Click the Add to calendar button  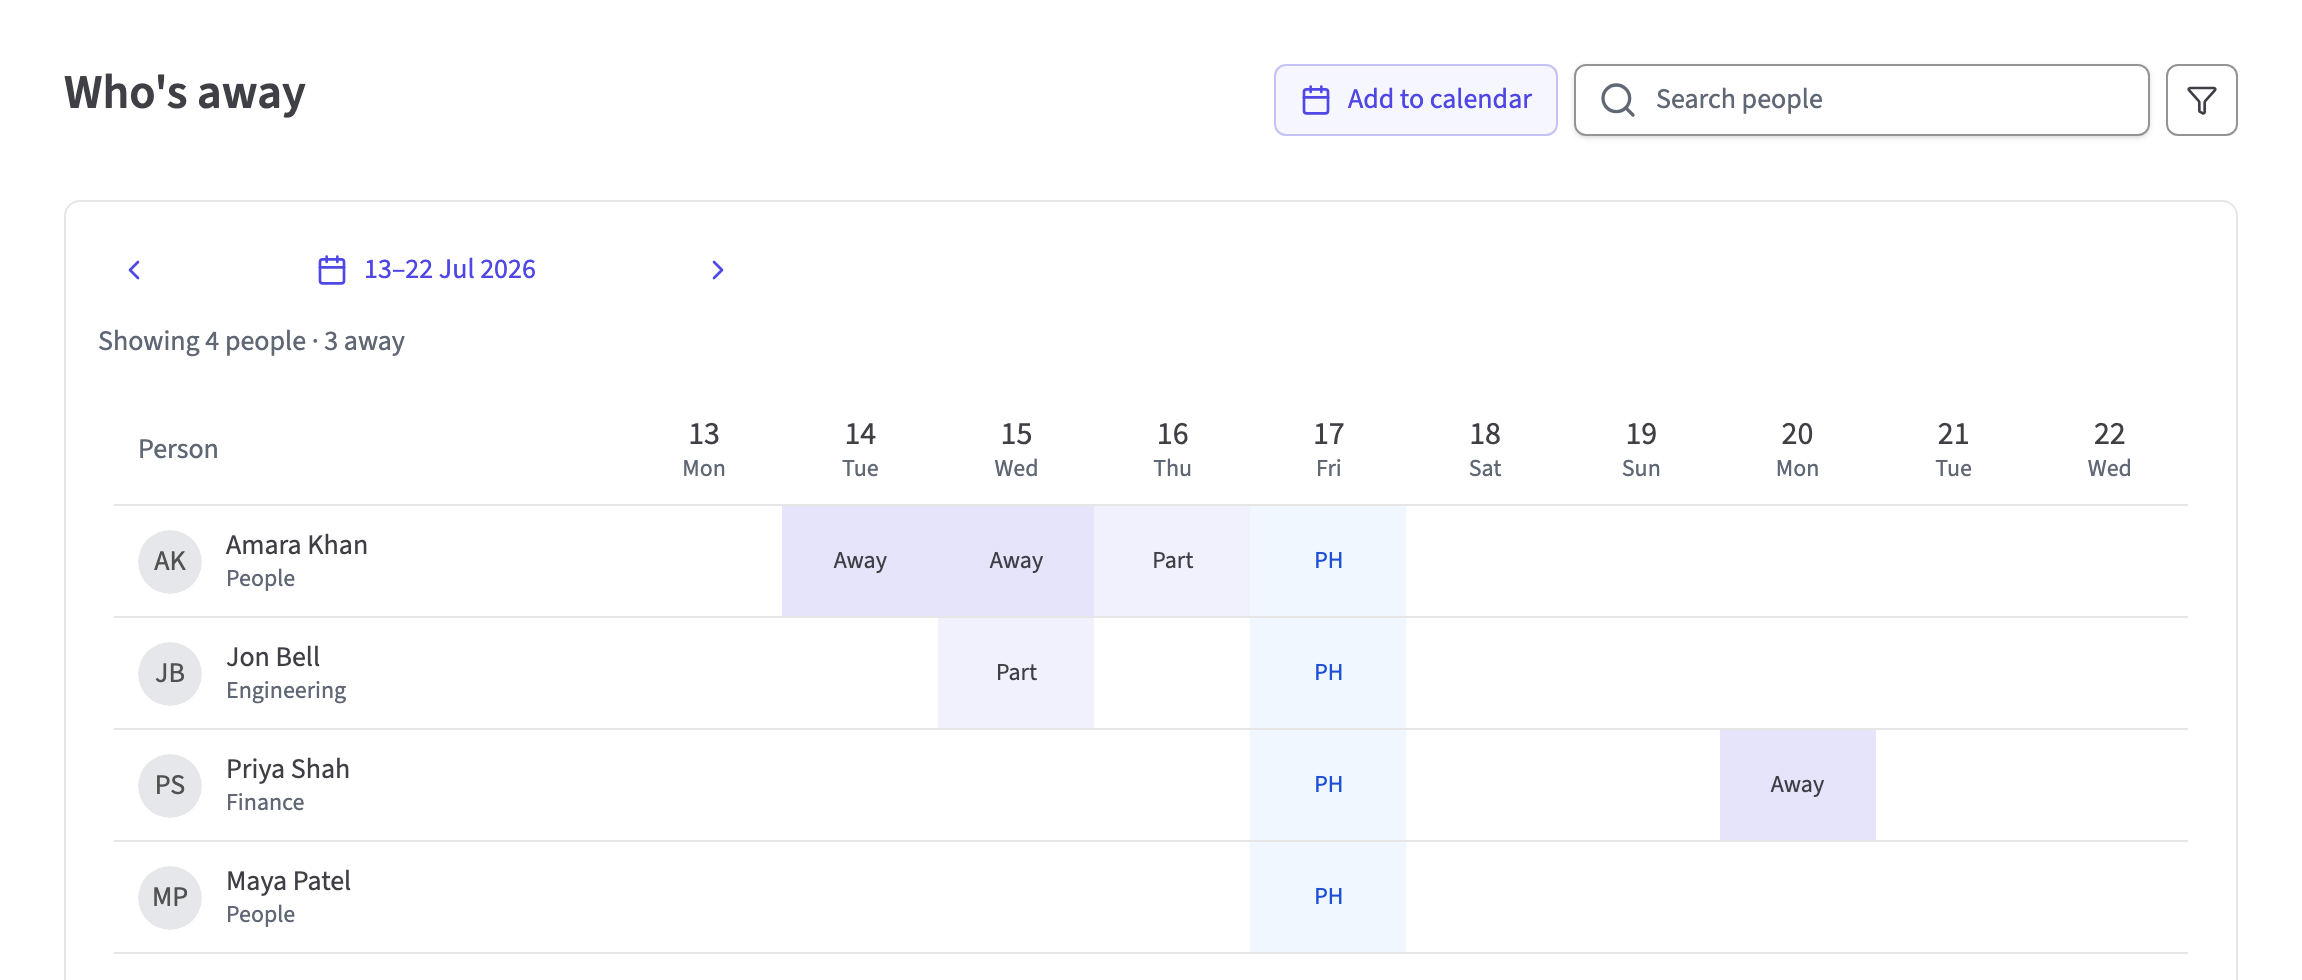point(1415,100)
